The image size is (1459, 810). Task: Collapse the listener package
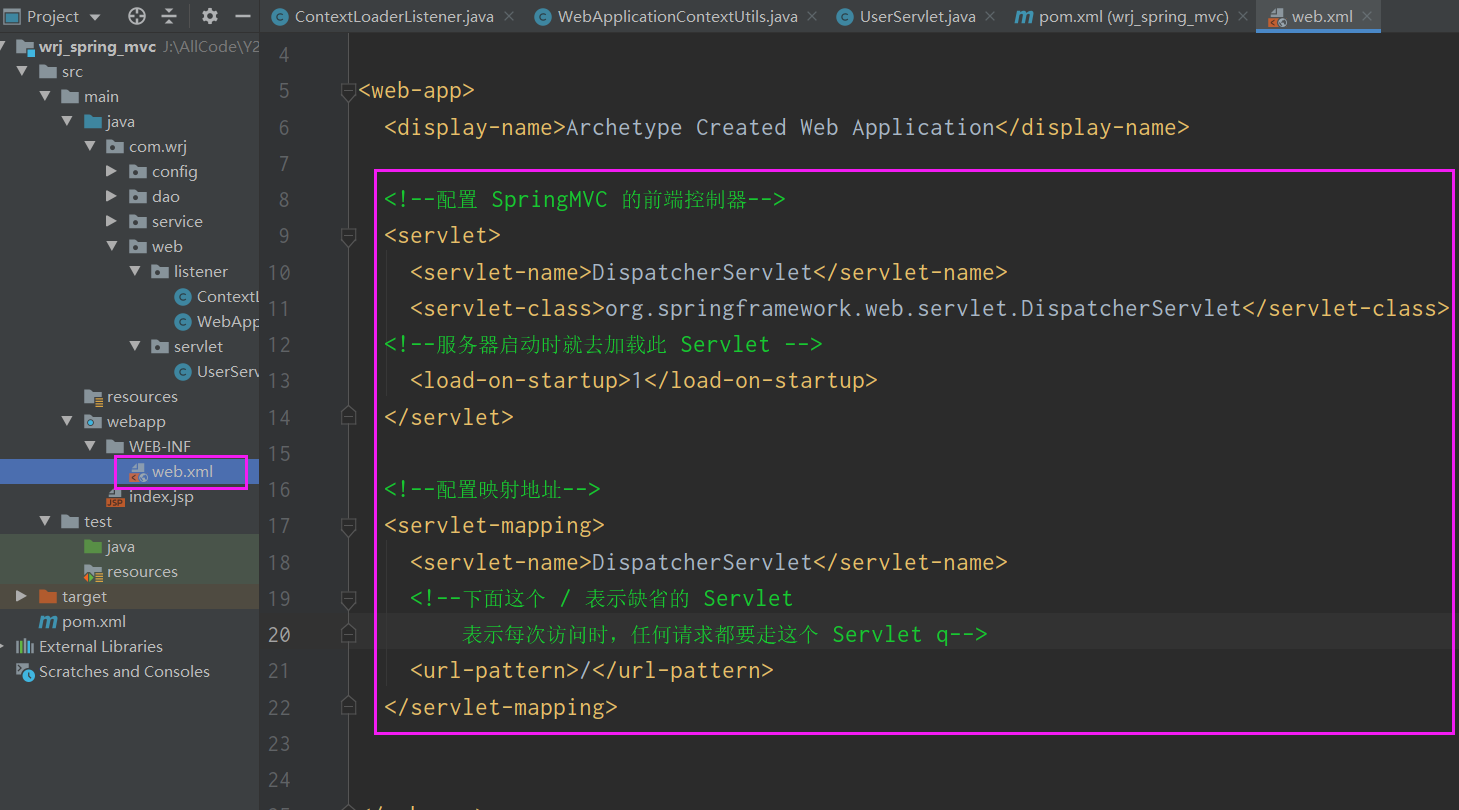click(134, 272)
